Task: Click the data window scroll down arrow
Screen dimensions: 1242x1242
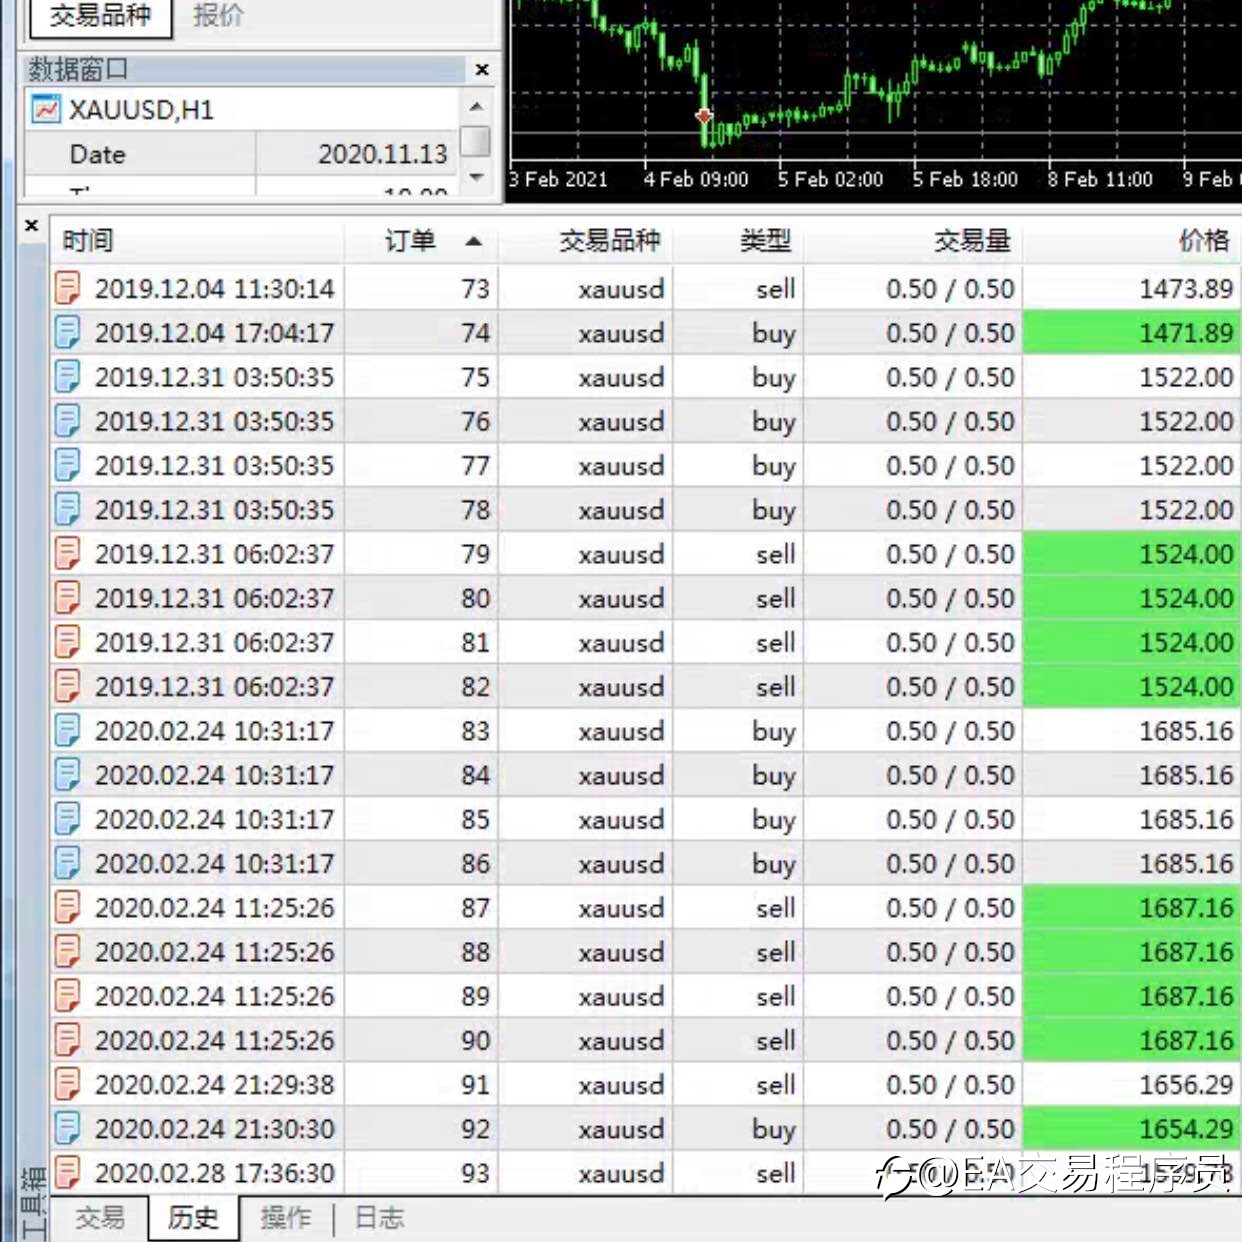Action: click(476, 176)
